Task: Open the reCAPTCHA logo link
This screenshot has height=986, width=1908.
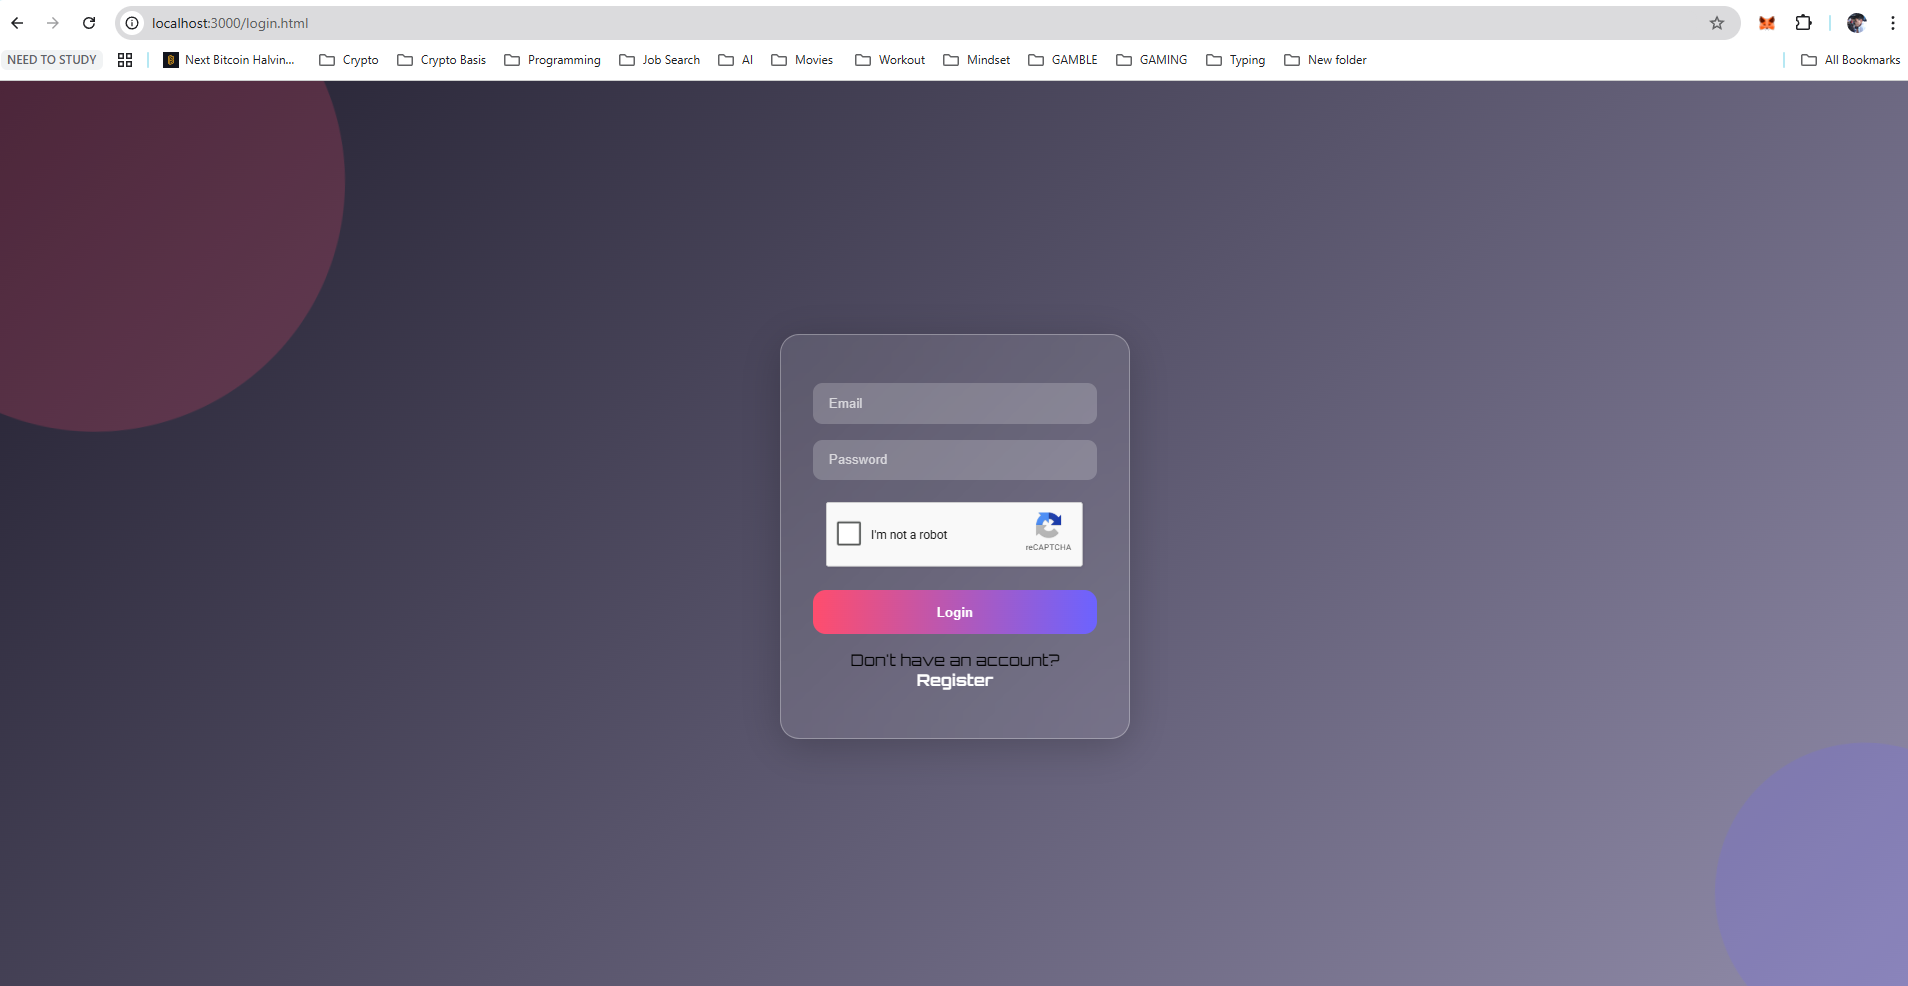Action: 1048,531
